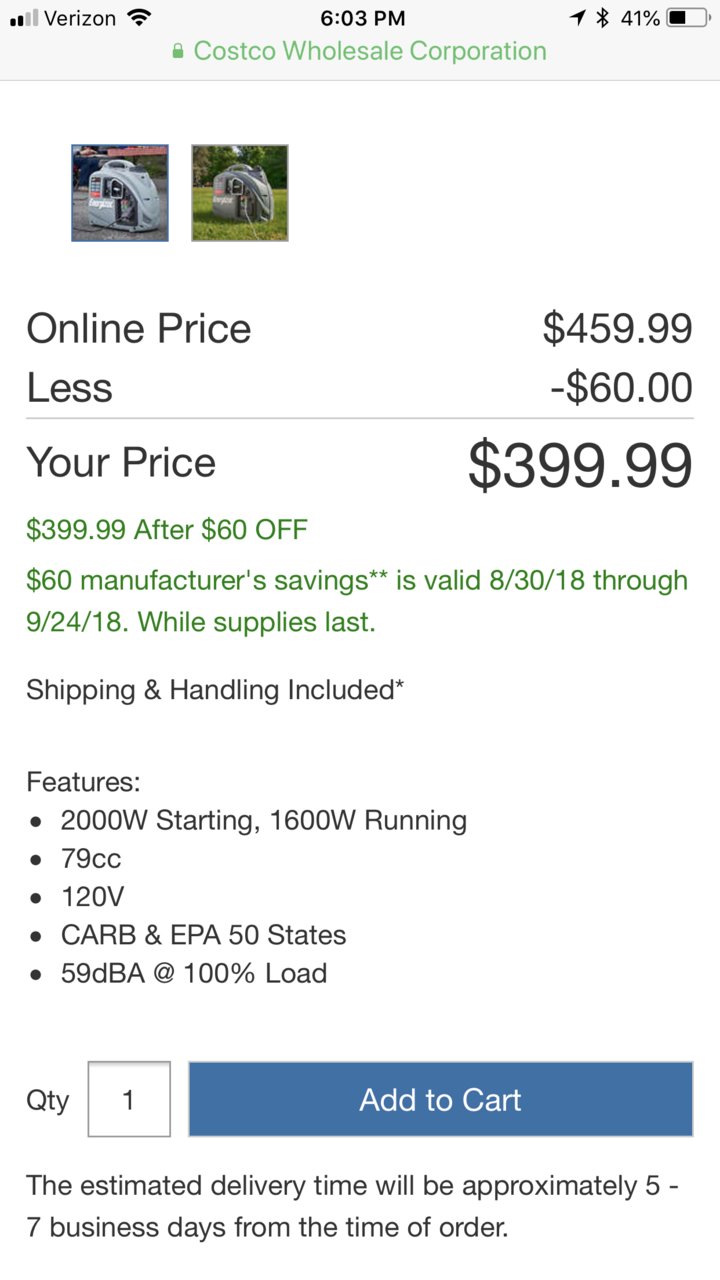Tap the Bluetooth icon in status bar

coord(602,18)
